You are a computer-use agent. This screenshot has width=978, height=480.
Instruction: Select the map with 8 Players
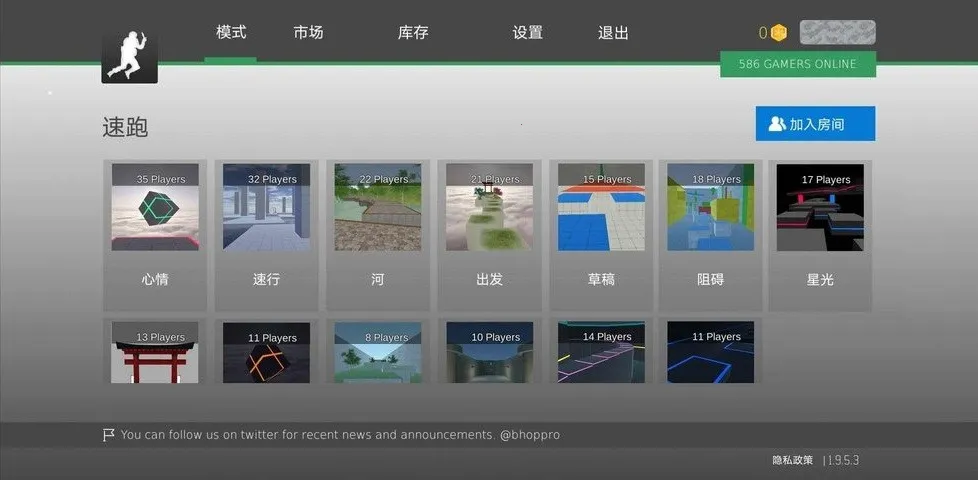point(377,352)
